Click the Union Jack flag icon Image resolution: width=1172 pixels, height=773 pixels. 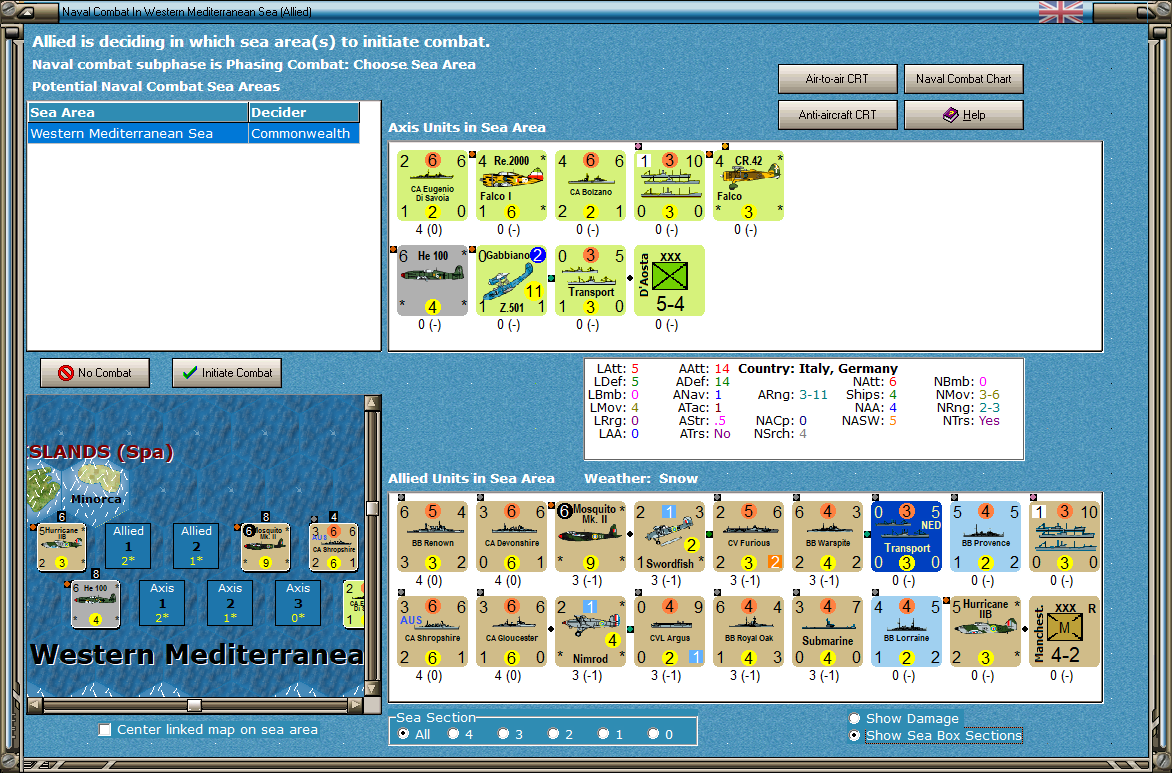1061,12
